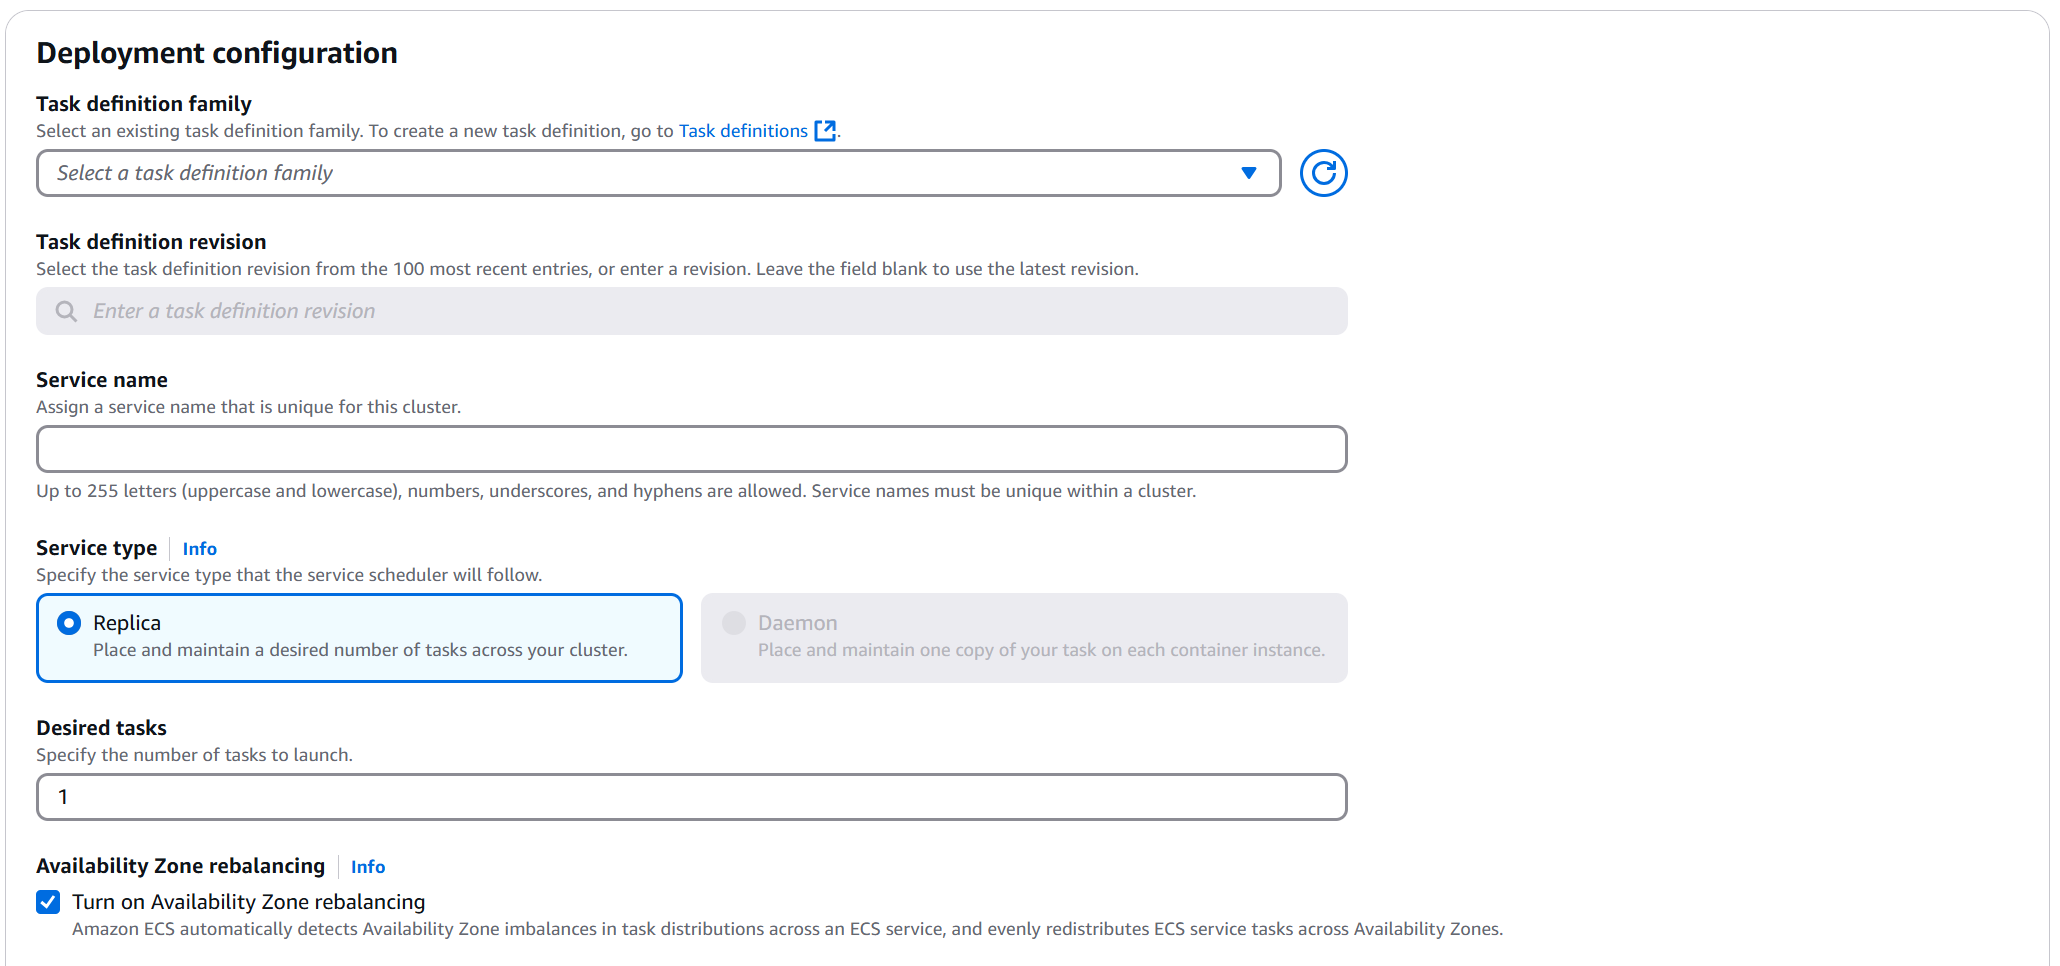Image resolution: width=2060 pixels, height=966 pixels.
Task: Click the Task definition revision label
Action: (151, 242)
